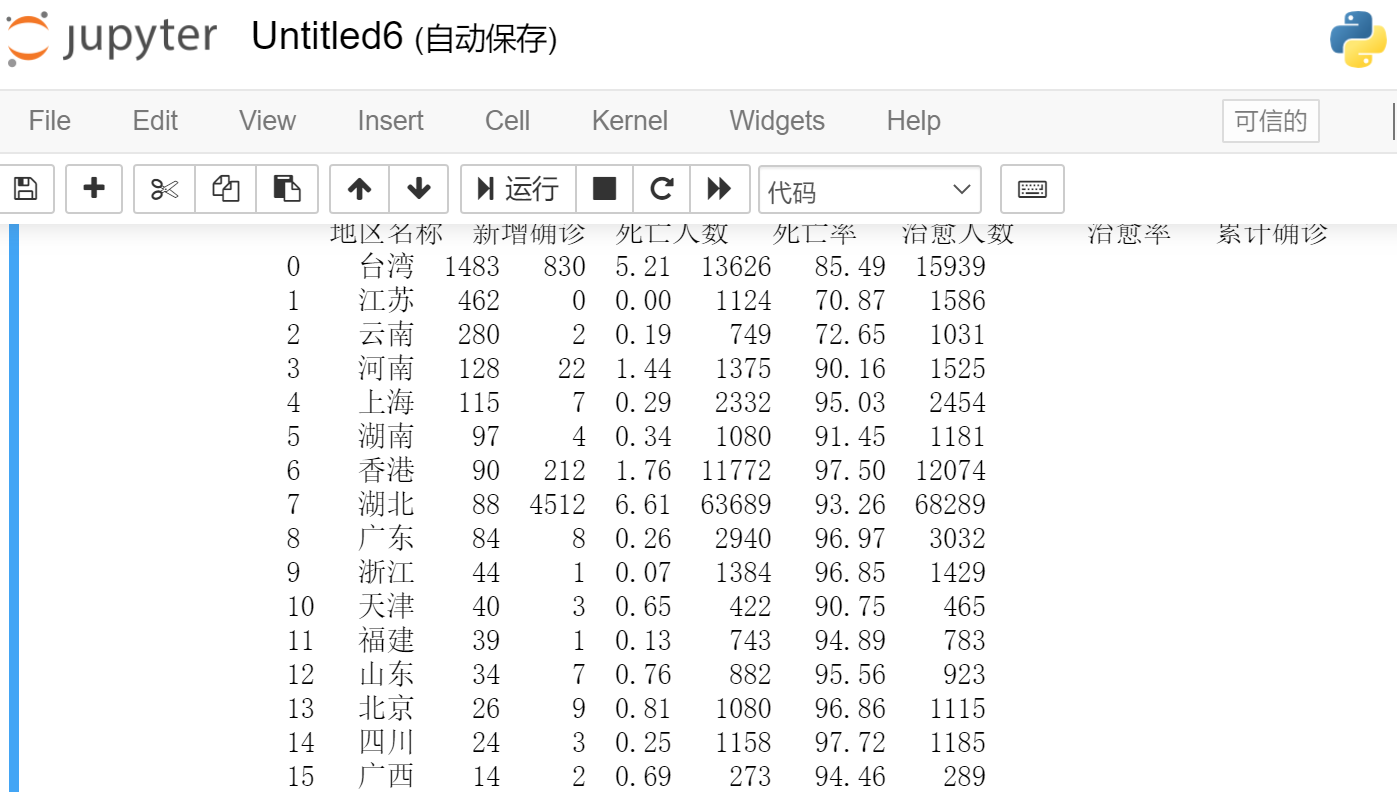Open the Help menu
This screenshot has height=792, width=1397.
coord(913,121)
